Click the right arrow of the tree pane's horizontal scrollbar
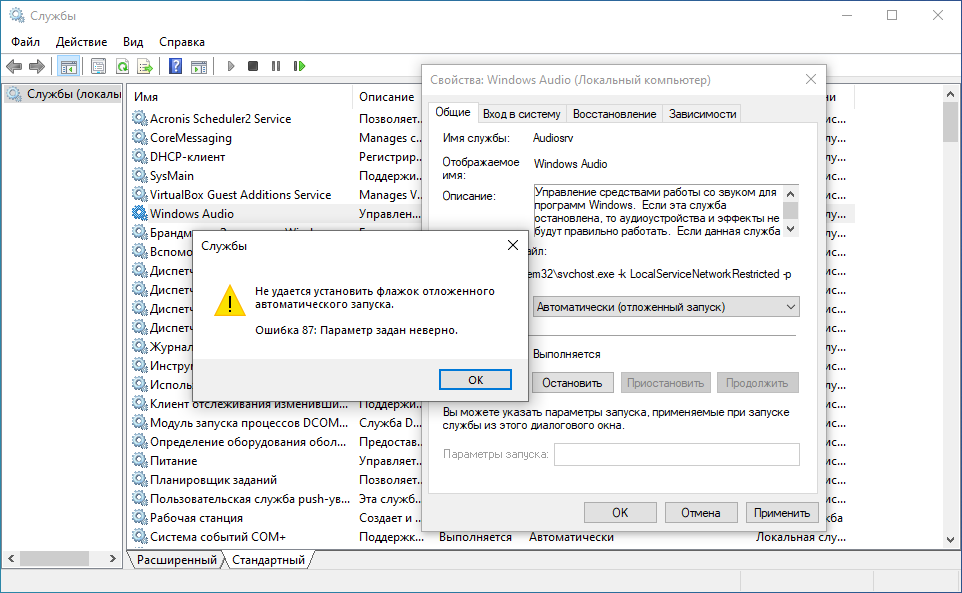 pos(112,559)
